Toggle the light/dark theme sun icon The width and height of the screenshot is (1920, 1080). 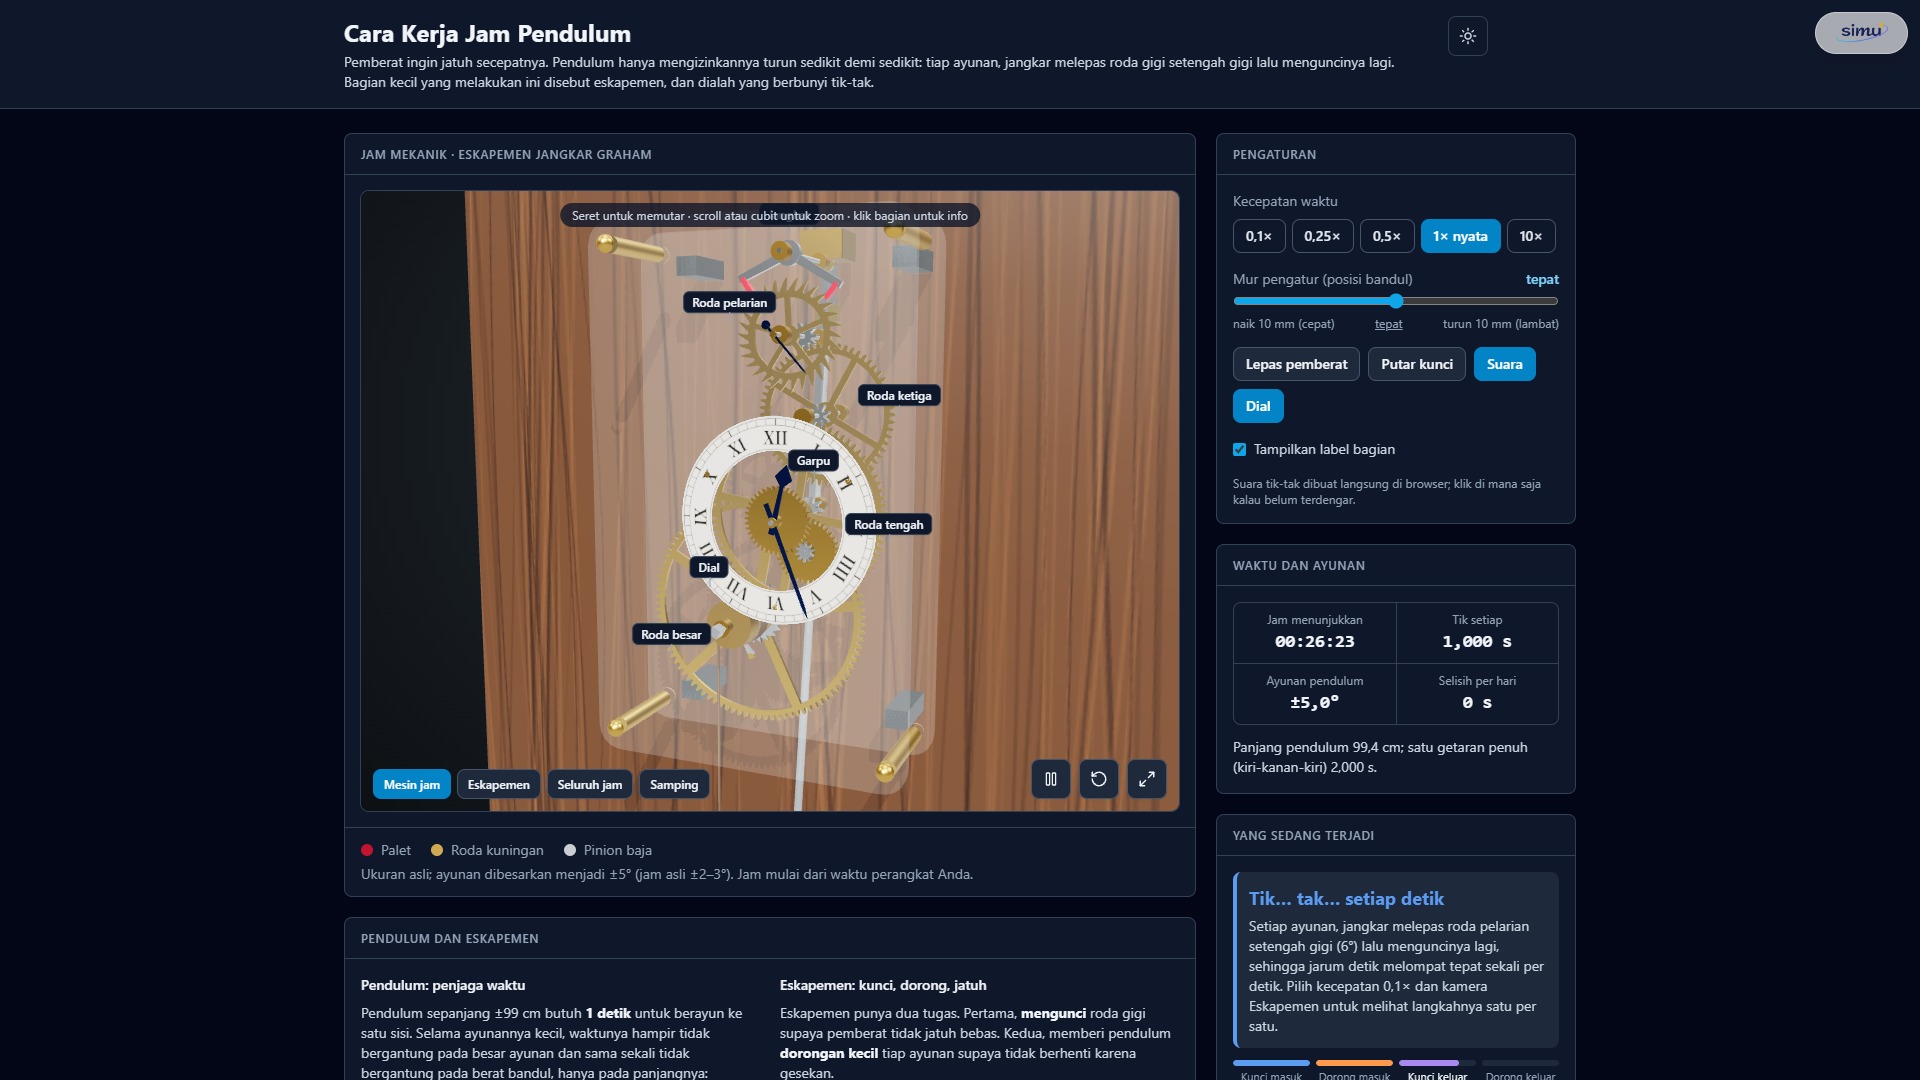click(1467, 36)
